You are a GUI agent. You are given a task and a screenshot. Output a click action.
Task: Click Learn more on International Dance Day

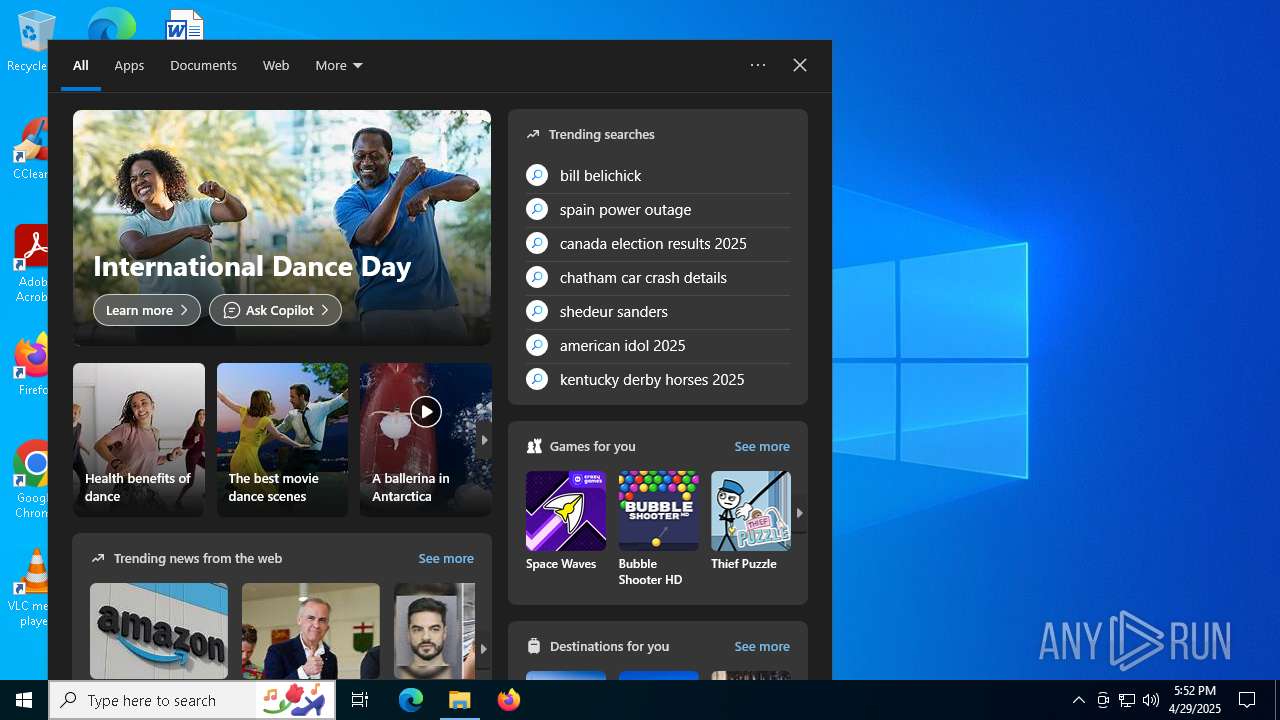click(x=147, y=310)
